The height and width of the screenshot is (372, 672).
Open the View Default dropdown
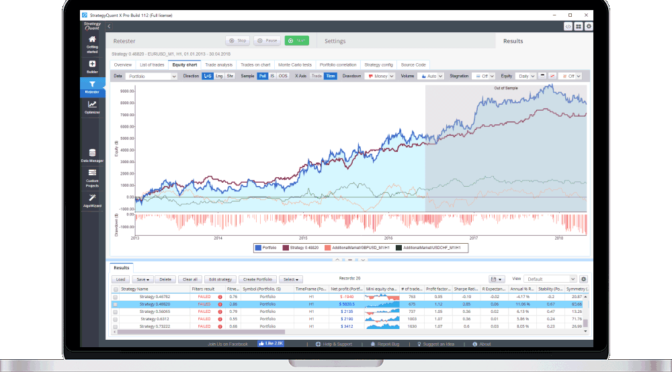pyautogui.click(x=550, y=279)
